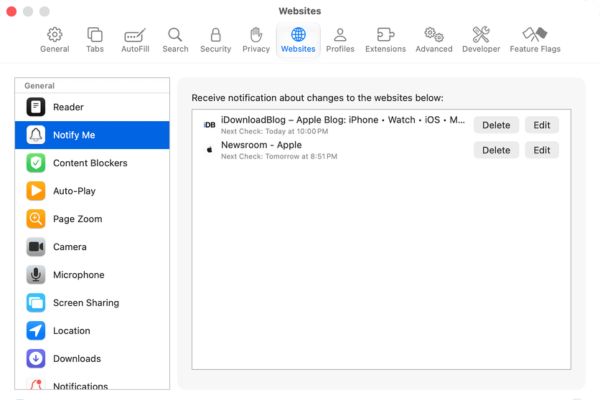Select Page Zoom in the sidebar
This screenshot has height=400, width=600.
coord(92,219)
